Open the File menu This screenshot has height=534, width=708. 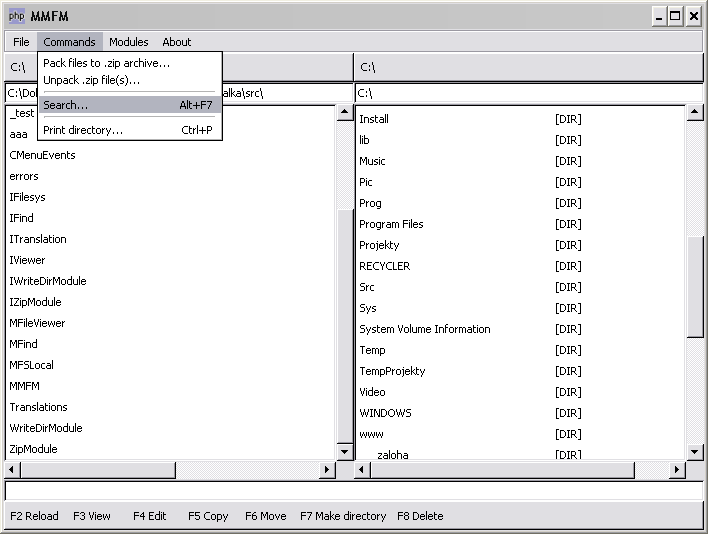(21, 42)
